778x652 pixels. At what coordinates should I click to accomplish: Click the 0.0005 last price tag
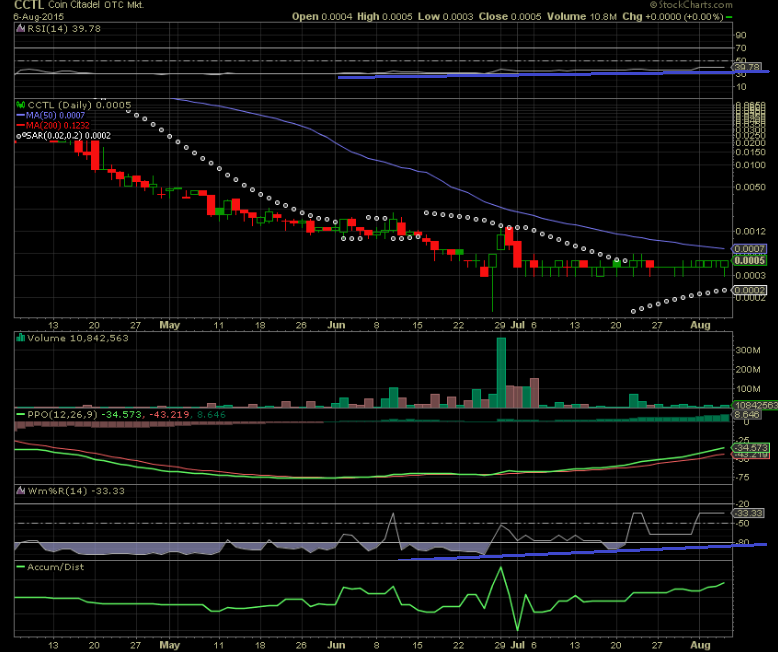tap(749, 261)
